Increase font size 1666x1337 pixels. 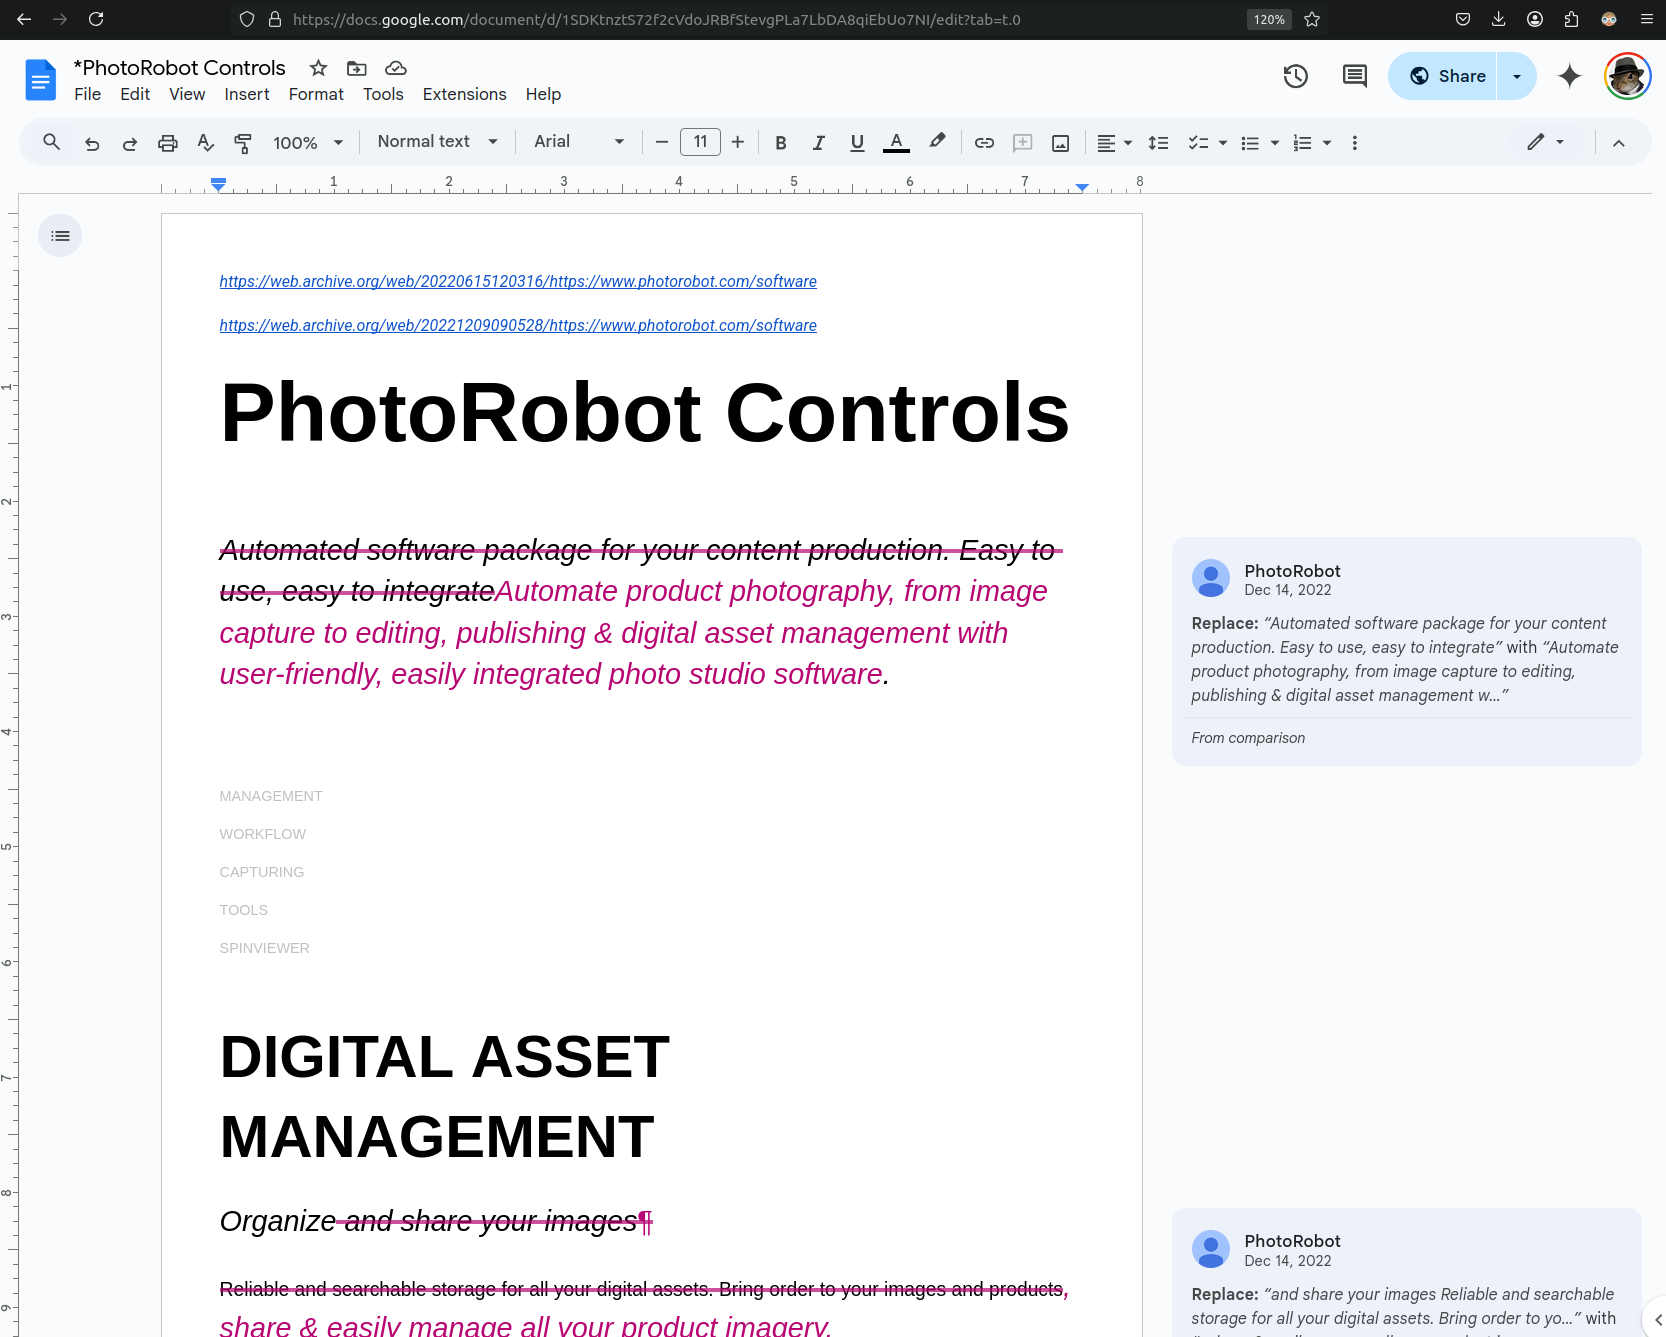pos(738,143)
